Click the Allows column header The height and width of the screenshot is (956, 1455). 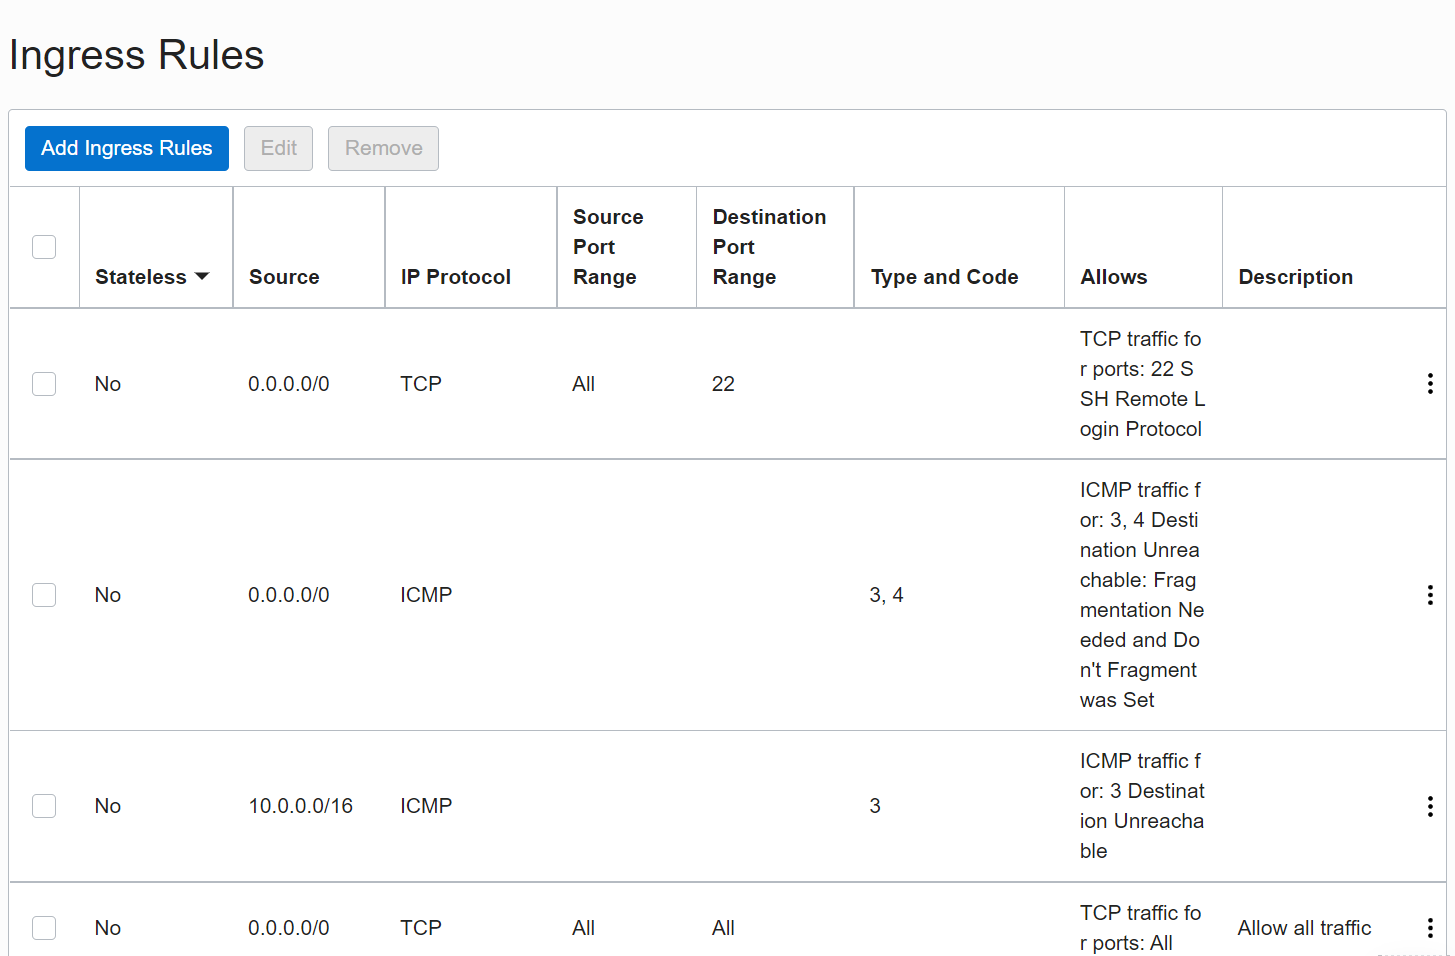click(1113, 277)
